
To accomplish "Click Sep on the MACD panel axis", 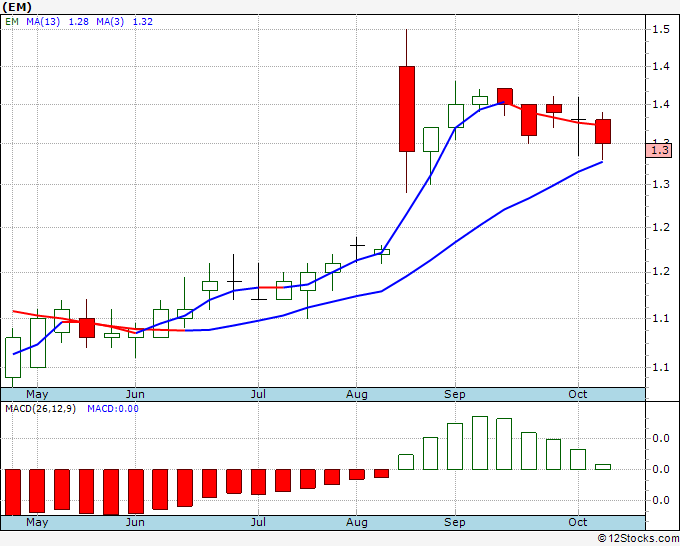I will click(x=454, y=522).
